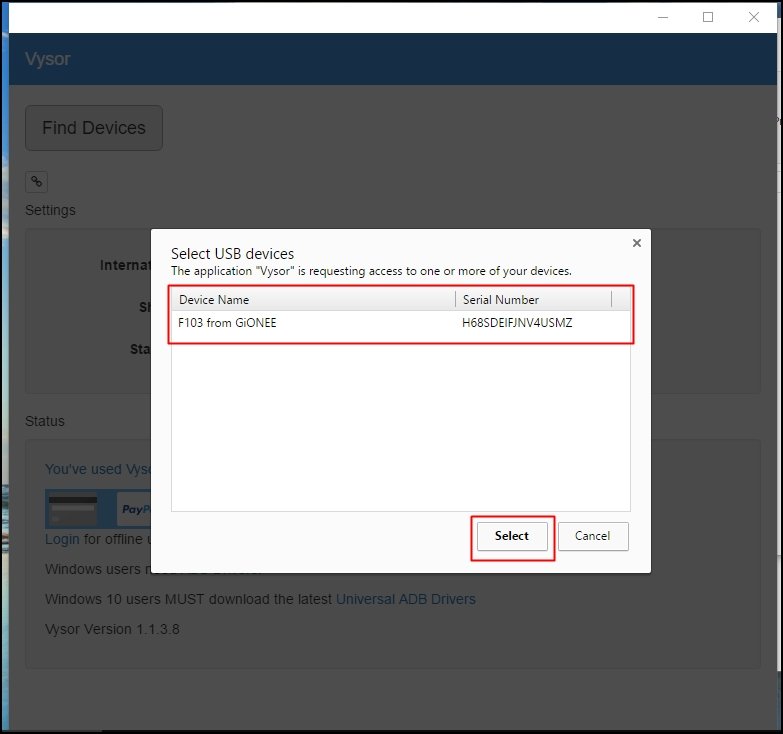This screenshot has height=734, width=783.
Task: Close the Vysor window
Action: point(754,17)
